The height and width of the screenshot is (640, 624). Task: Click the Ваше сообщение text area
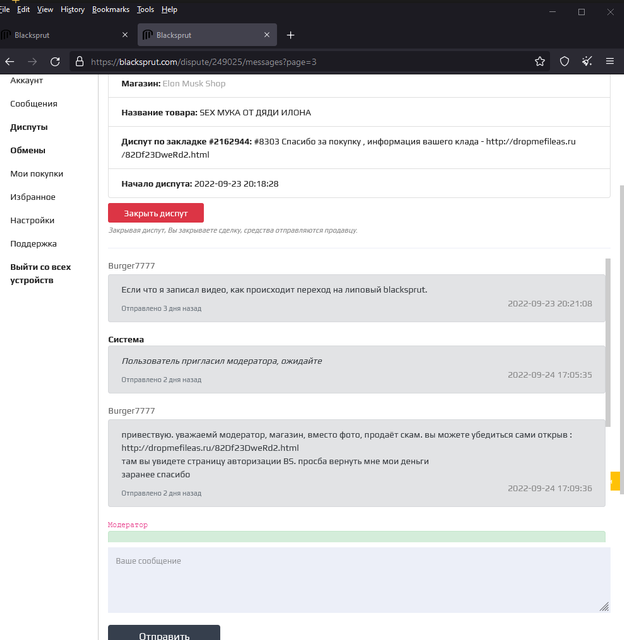(359, 580)
